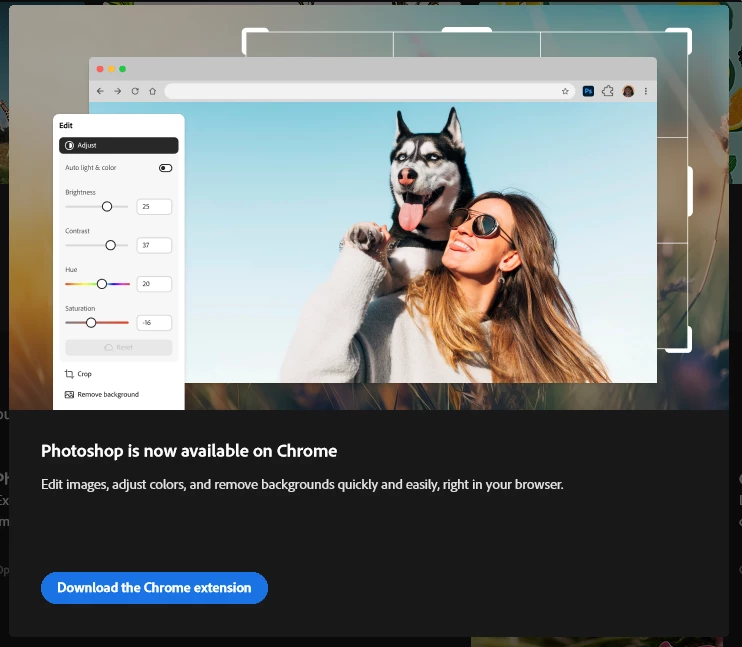742x647 pixels.
Task: Click the red window close dot
Action: coord(100,69)
